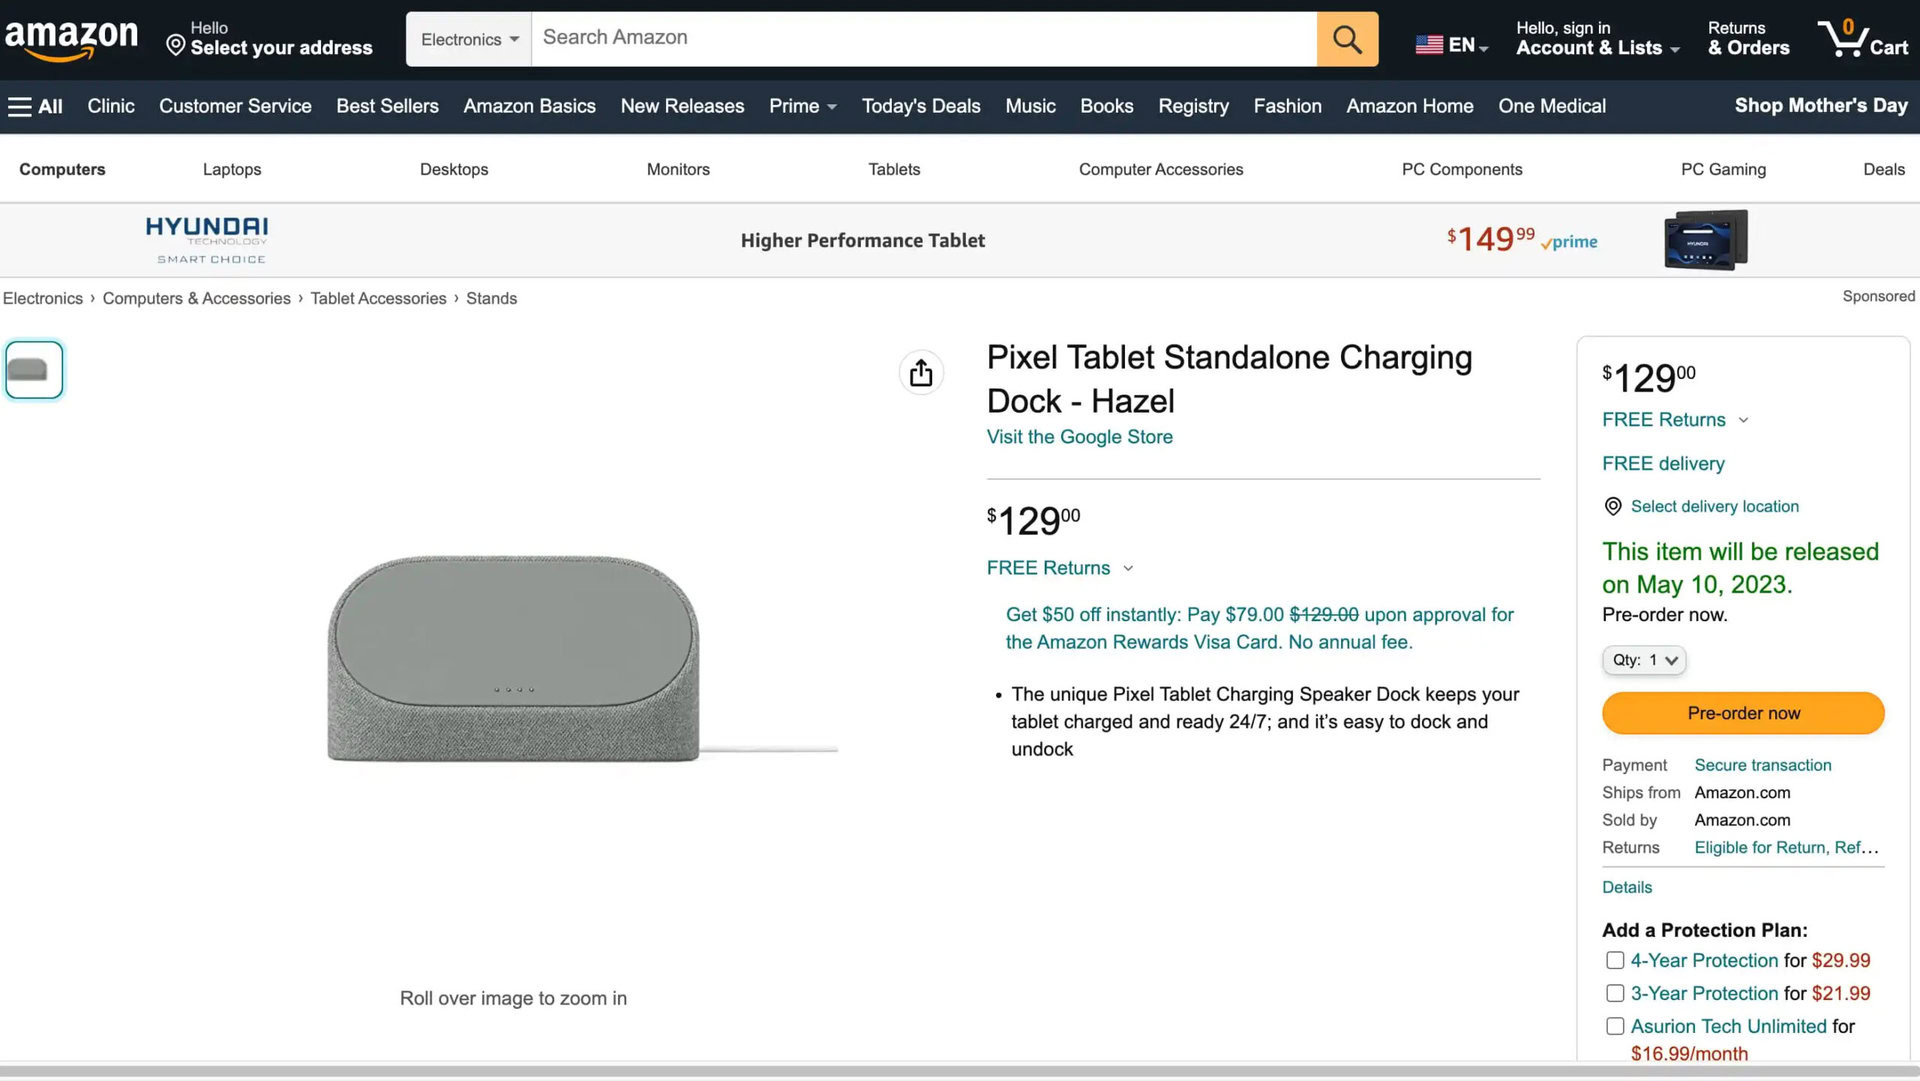Click the Hyundai tablet ad image
Screen dimensions: 1920x1081
coord(1705,240)
